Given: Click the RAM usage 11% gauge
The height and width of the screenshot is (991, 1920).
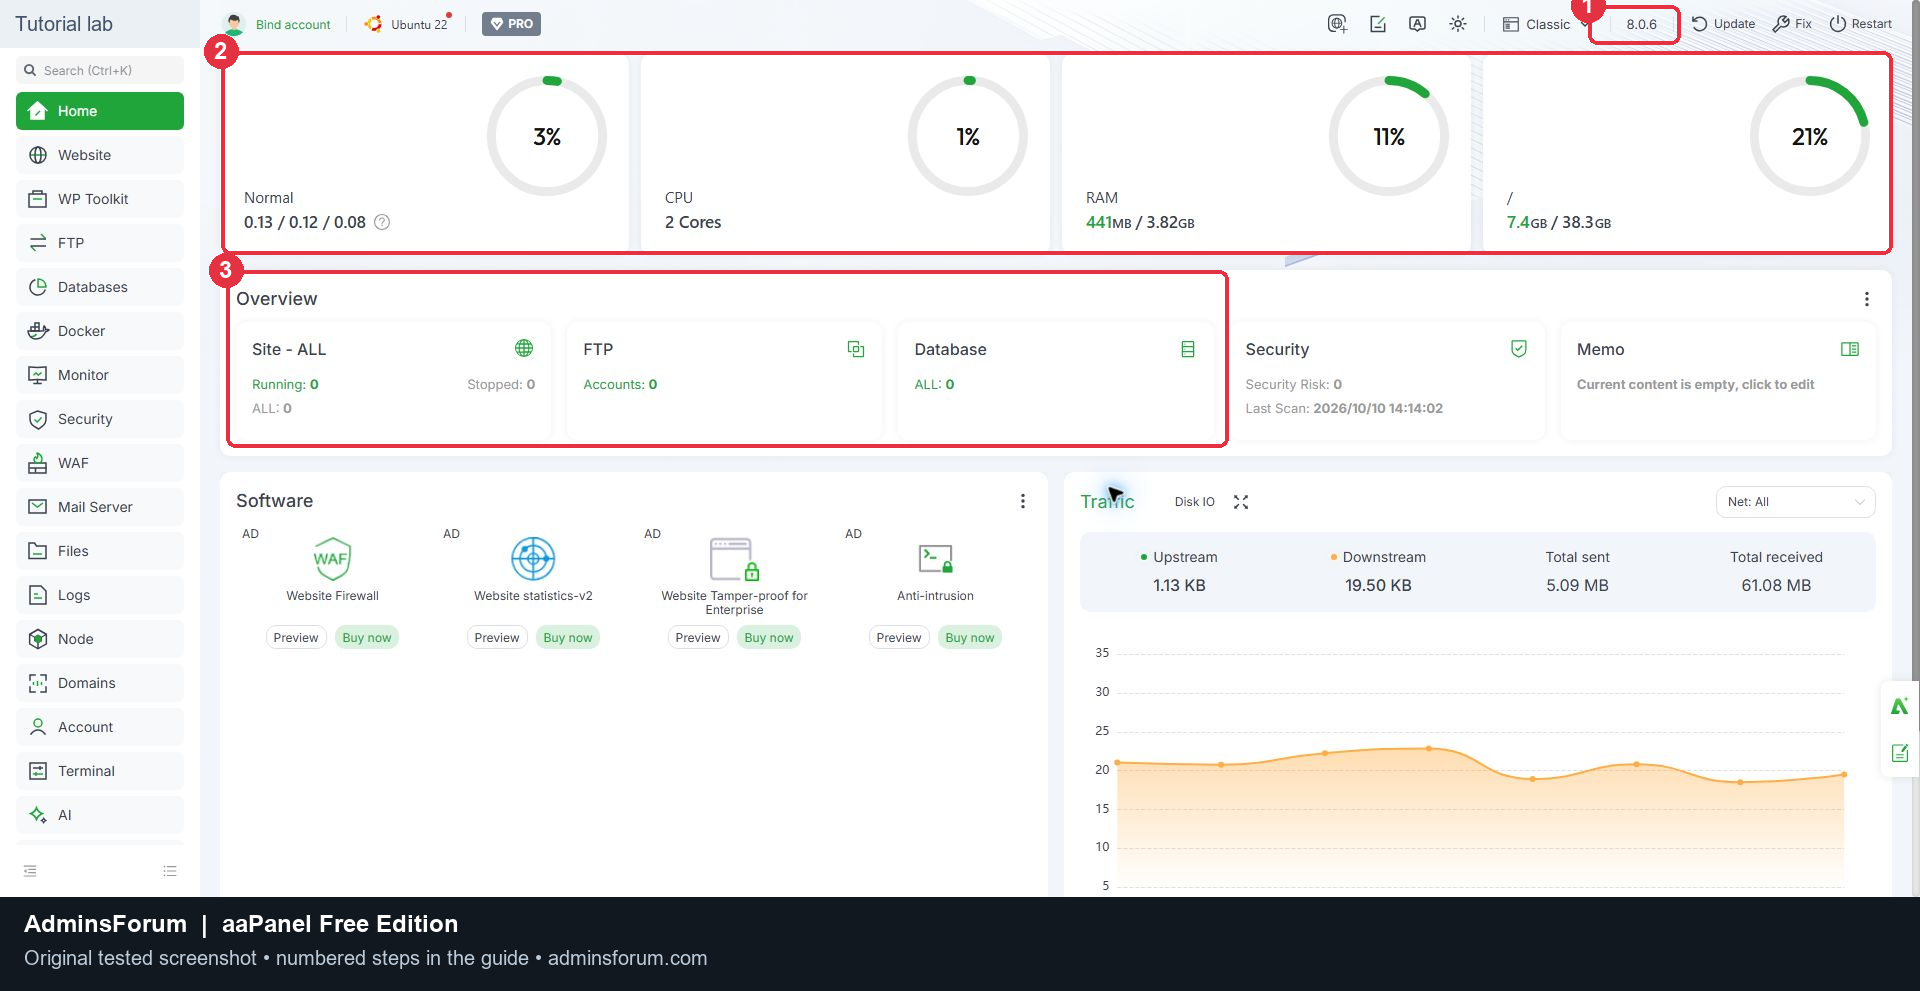Looking at the screenshot, I should [x=1388, y=136].
